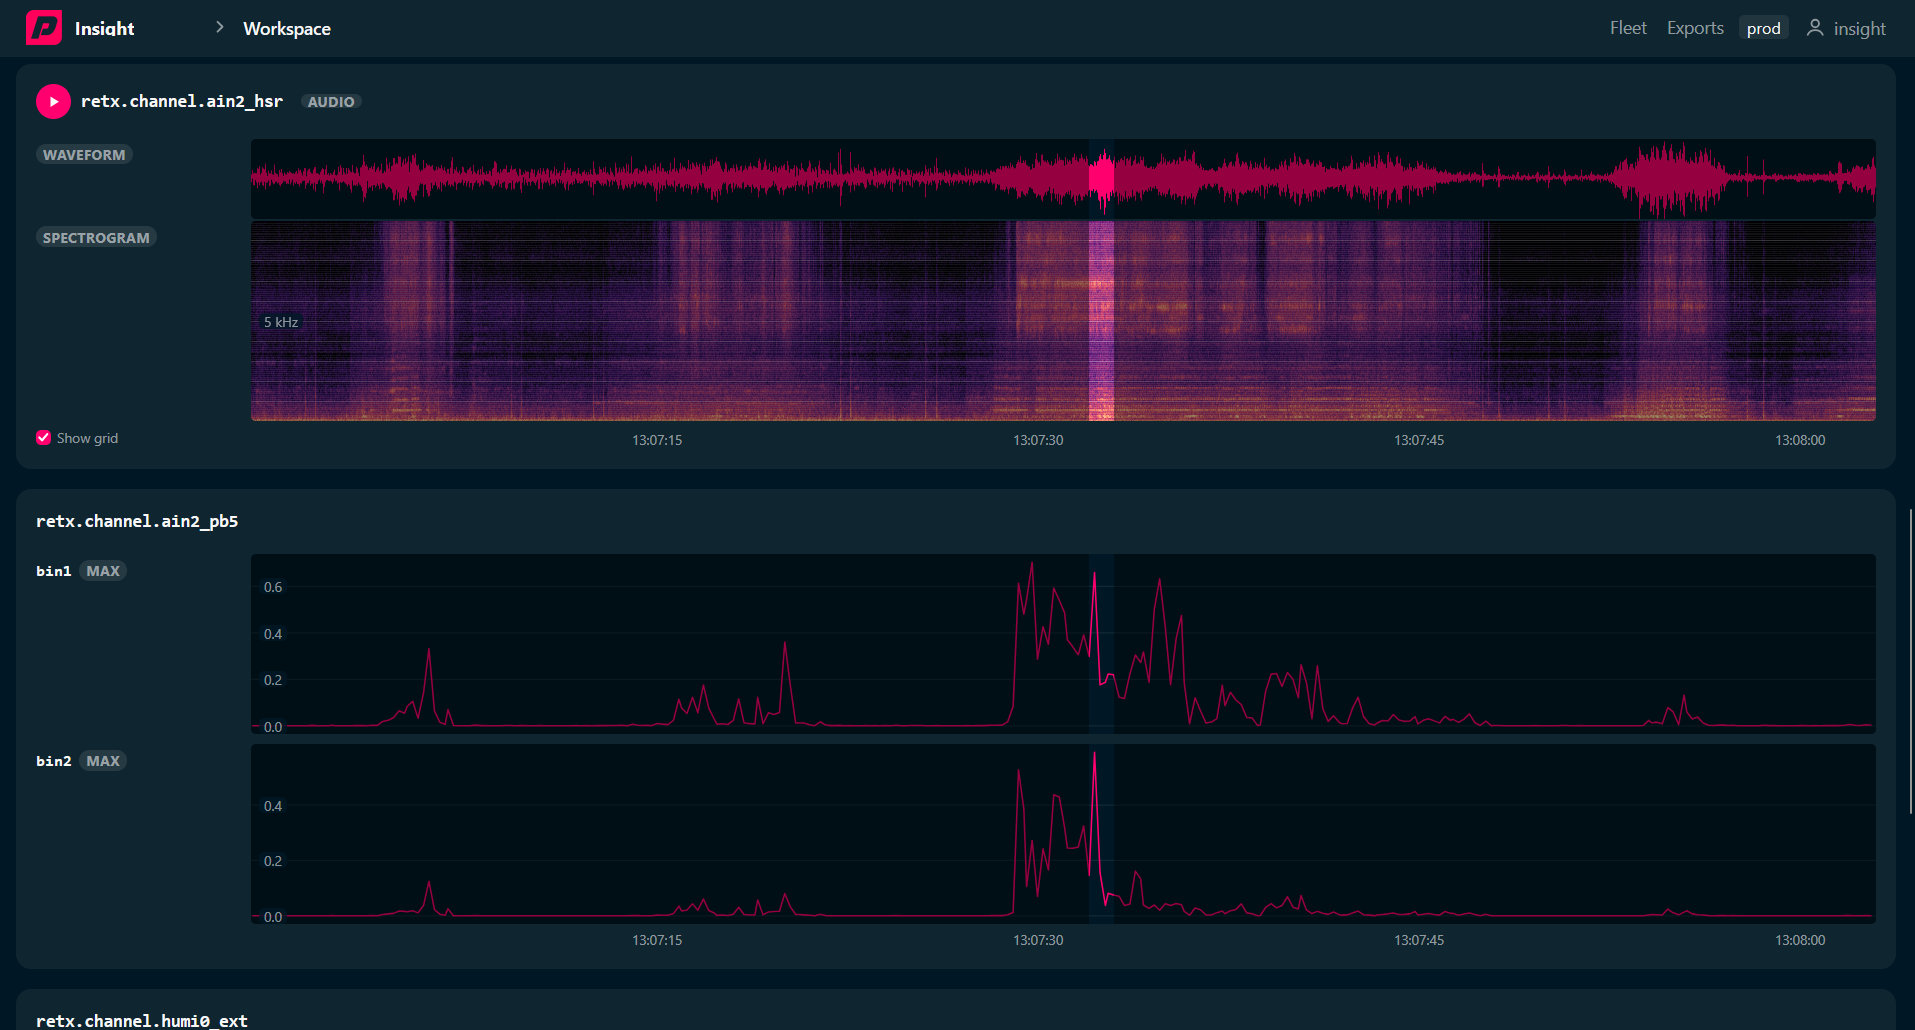Open the Exports page

coord(1695,28)
